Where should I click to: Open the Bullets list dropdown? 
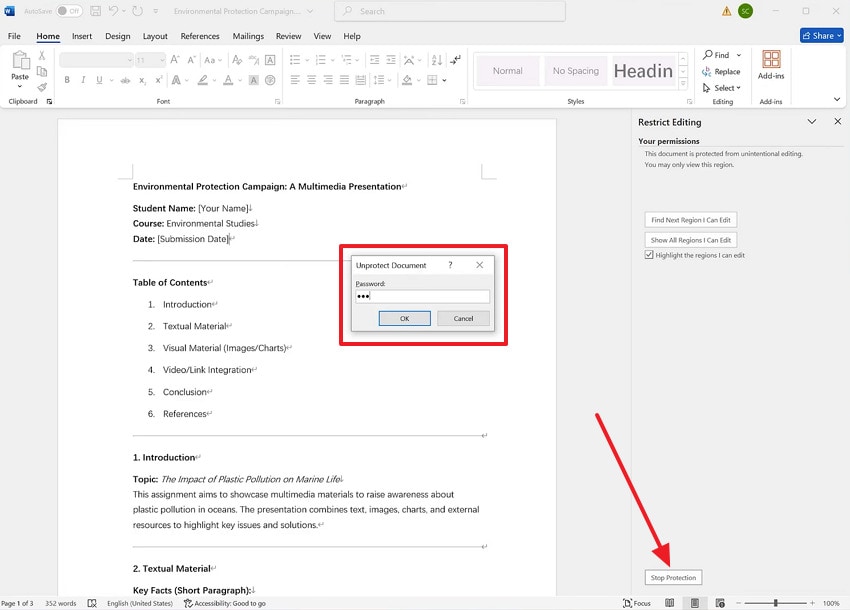(x=307, y=60)
